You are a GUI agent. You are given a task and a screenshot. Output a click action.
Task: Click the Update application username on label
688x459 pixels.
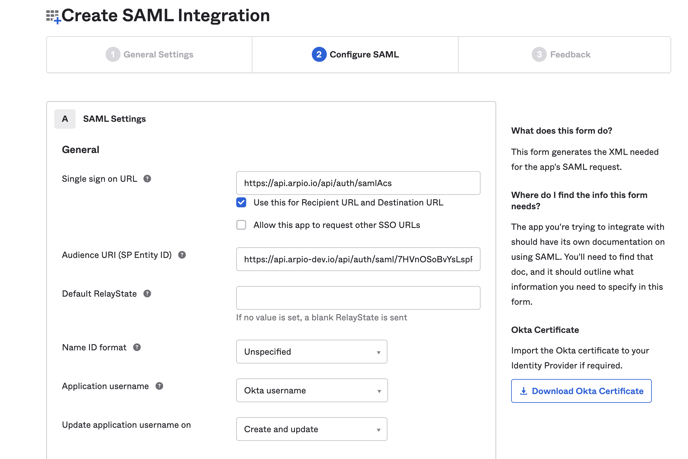126,425
